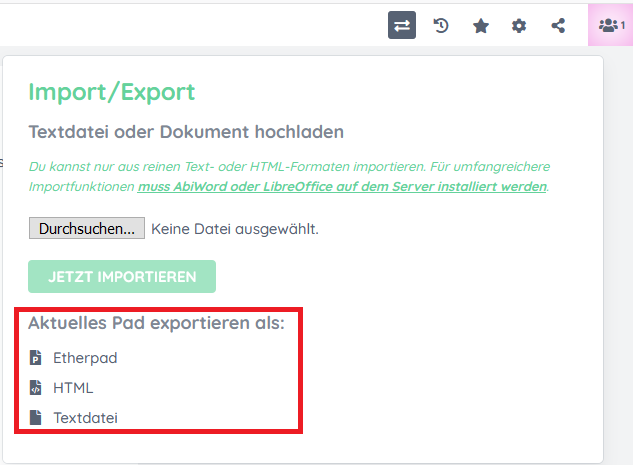
Task: Click the Etherpad file icon
Action: pyautogui.click(x=36, y=358)
